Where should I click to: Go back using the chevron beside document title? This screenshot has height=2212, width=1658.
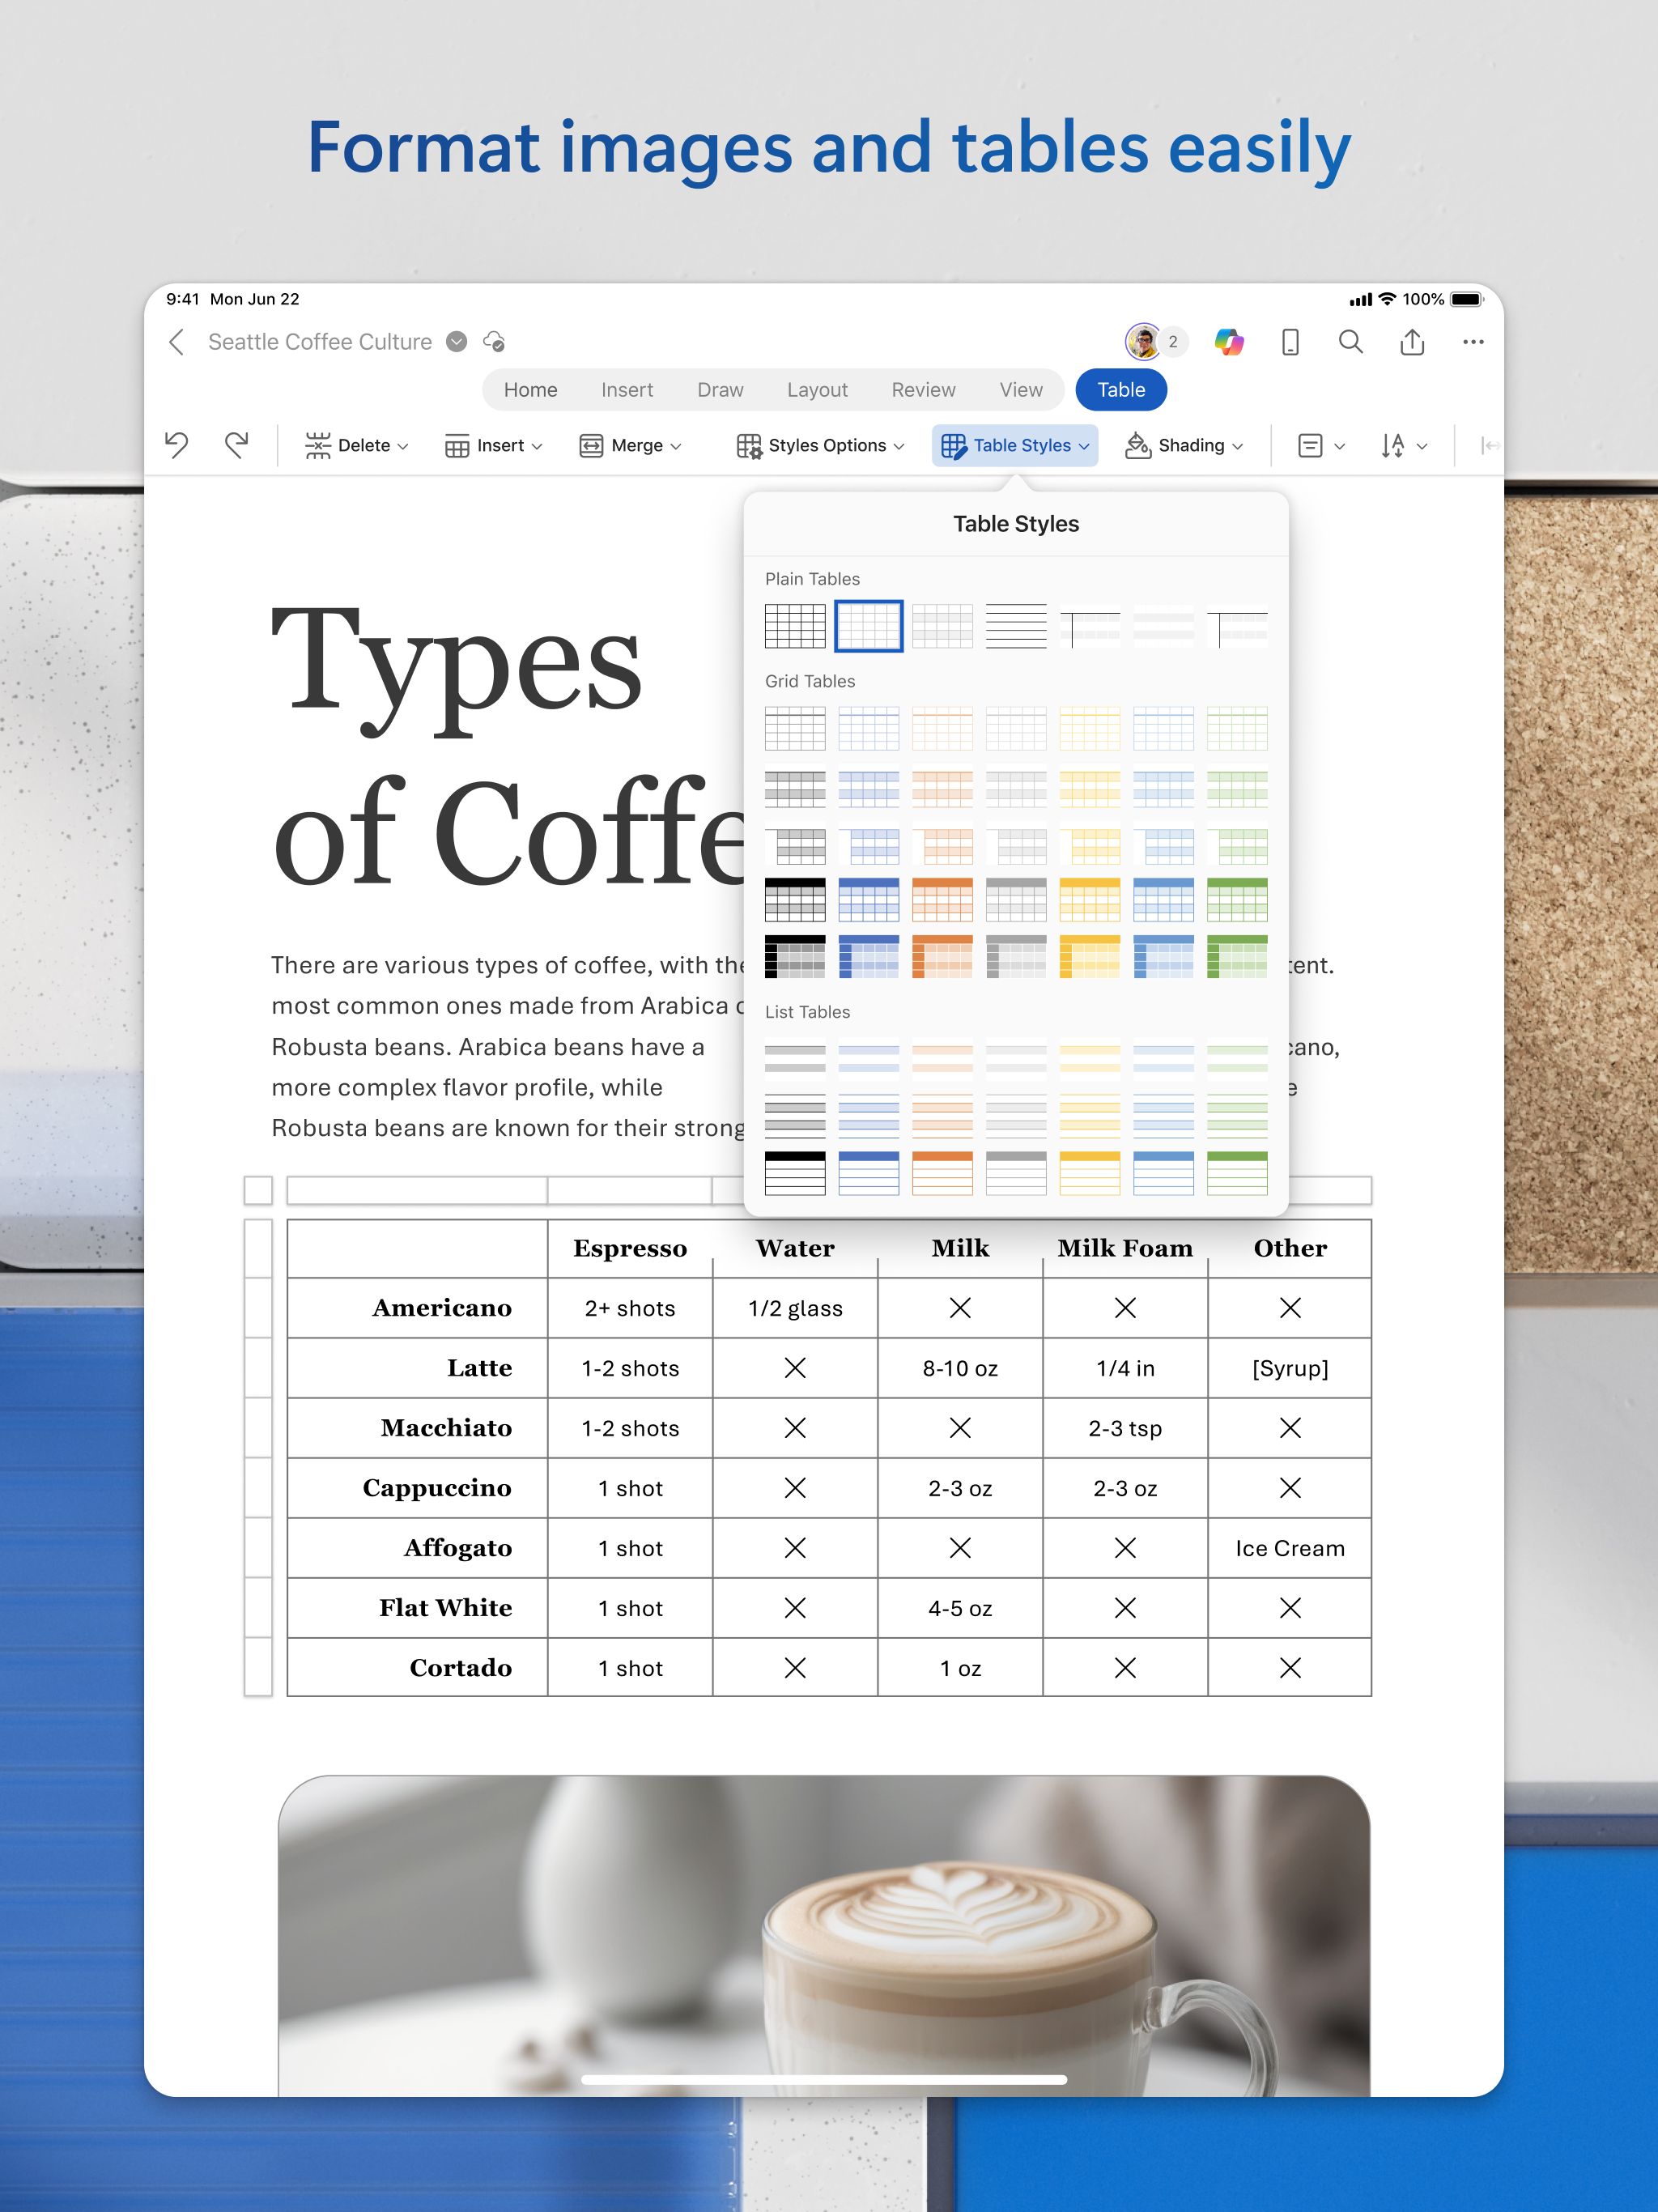(177, 342)
